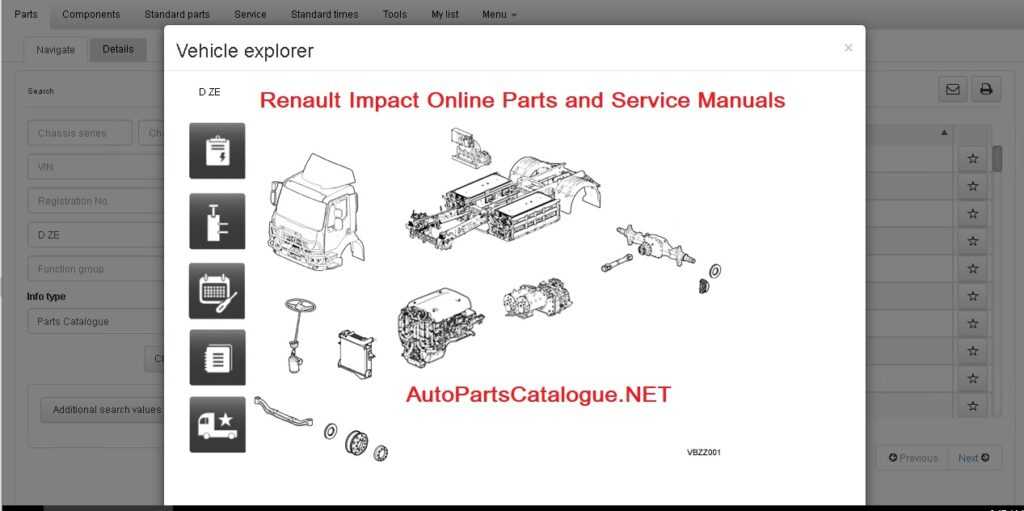Open the Standard parts tab
Viewport: 1024px width, 511px height.
point(177,14)
